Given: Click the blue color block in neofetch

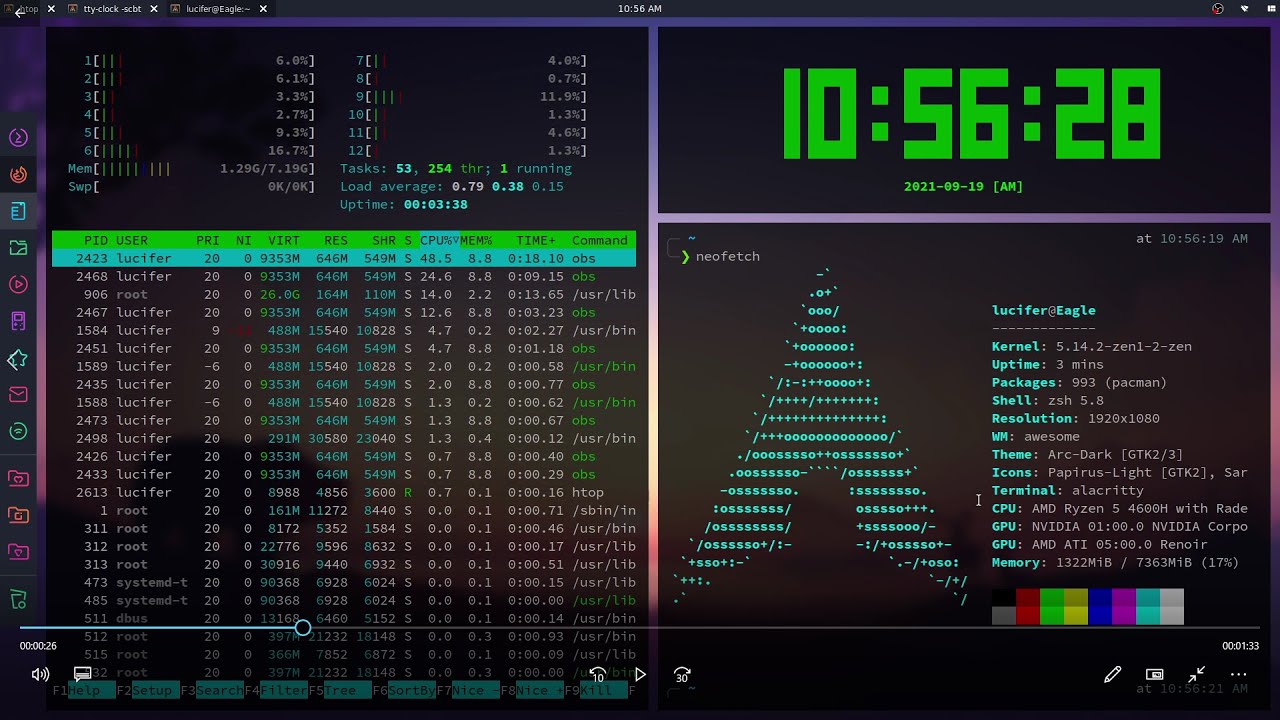Looking at the screenshot, I should click(x=1100, y=607).
